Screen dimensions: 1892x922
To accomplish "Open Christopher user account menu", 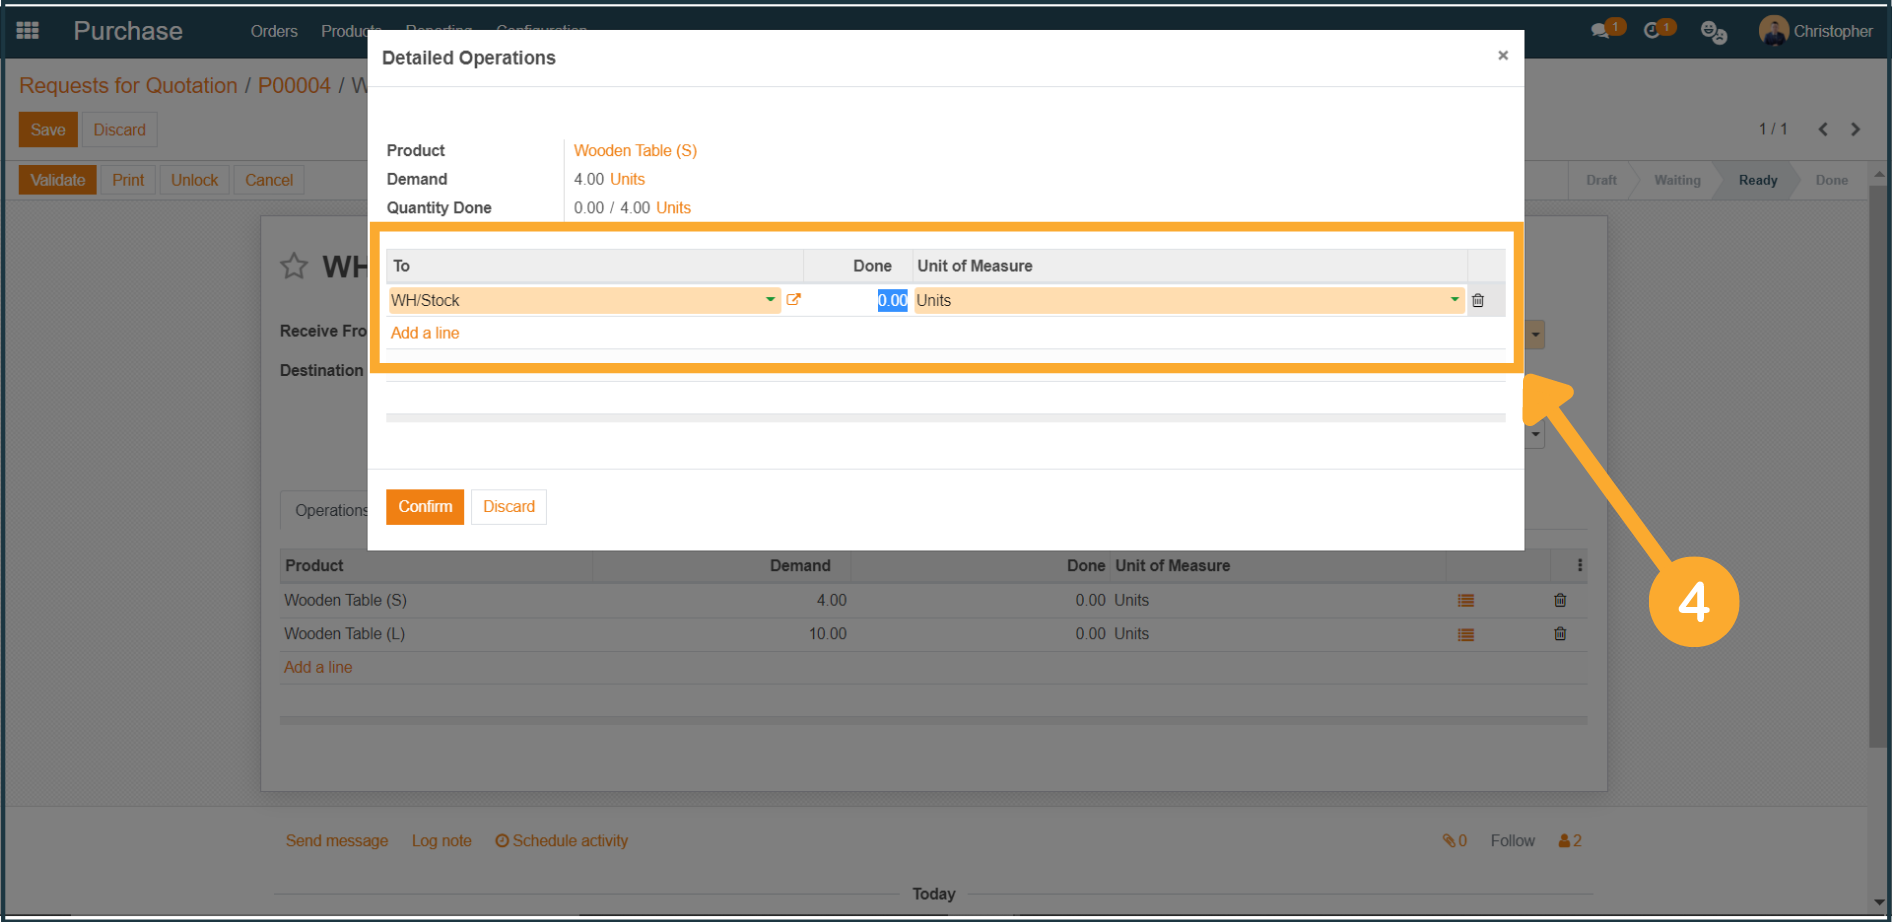I will click(x=1815, y=31).
